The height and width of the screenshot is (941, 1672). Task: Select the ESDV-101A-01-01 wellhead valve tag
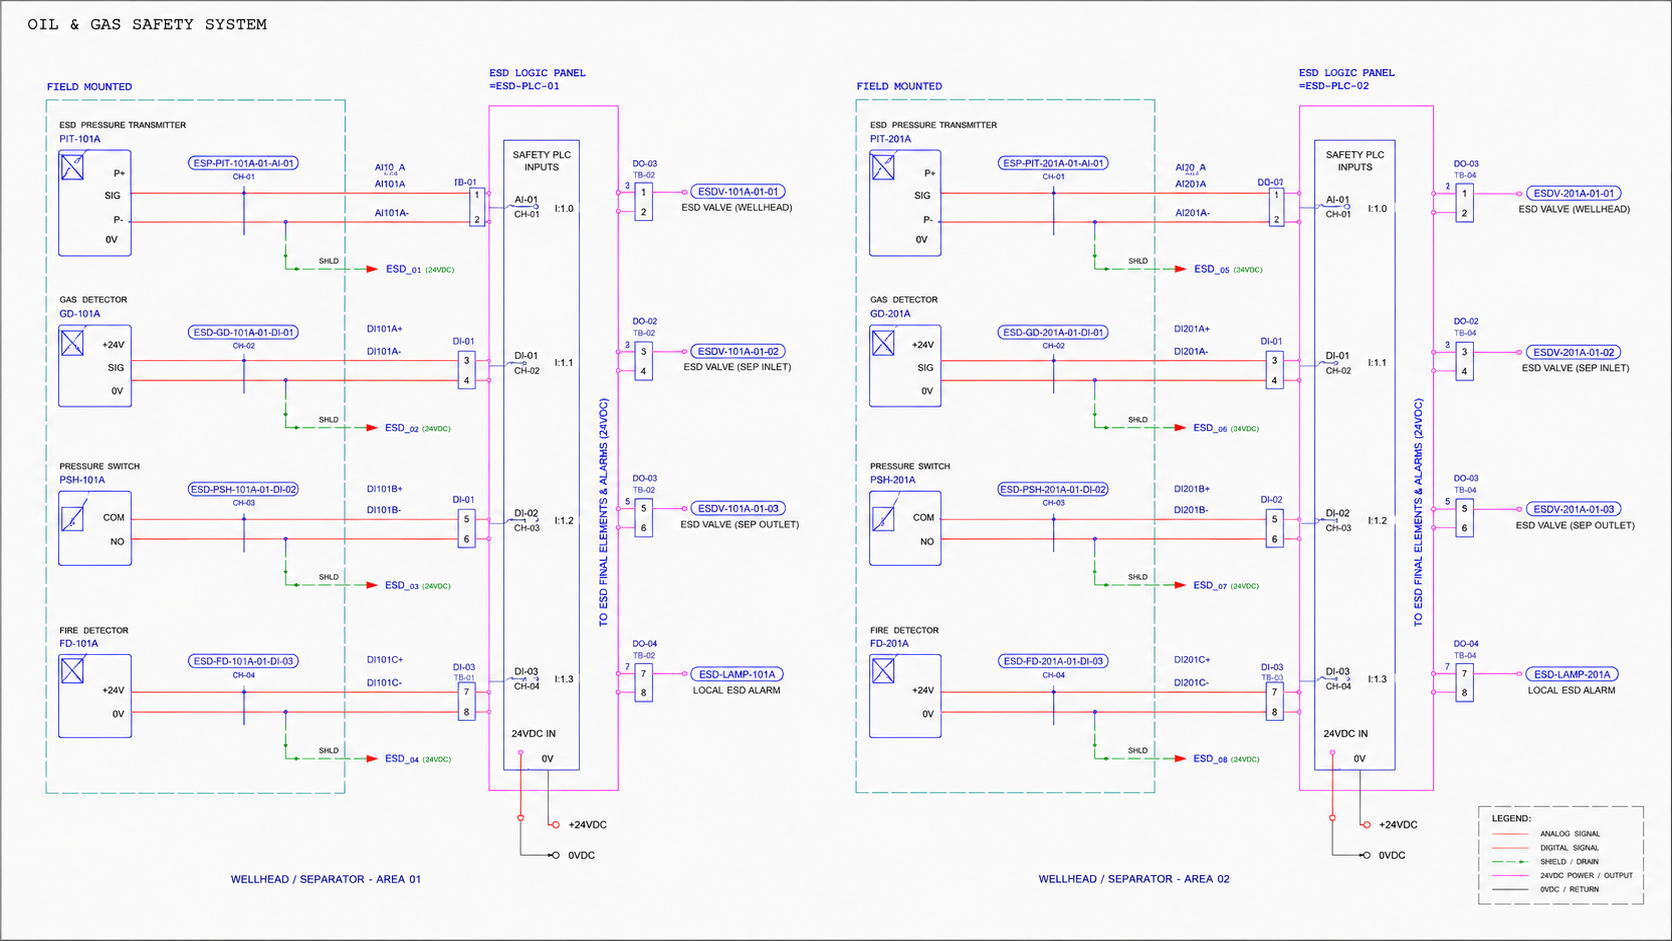738,191
